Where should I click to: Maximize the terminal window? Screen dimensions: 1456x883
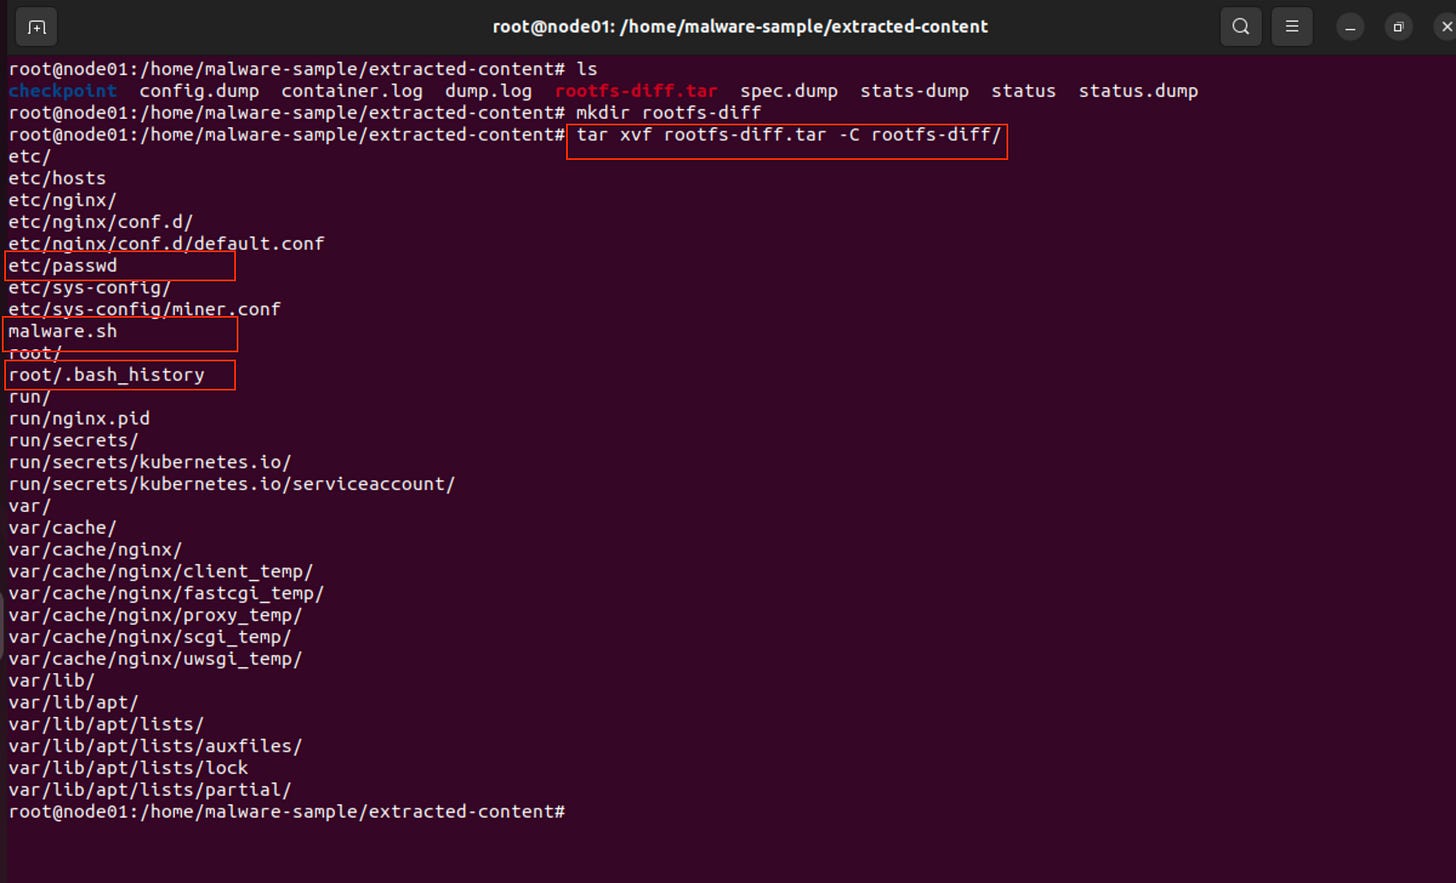point(1398,27)
